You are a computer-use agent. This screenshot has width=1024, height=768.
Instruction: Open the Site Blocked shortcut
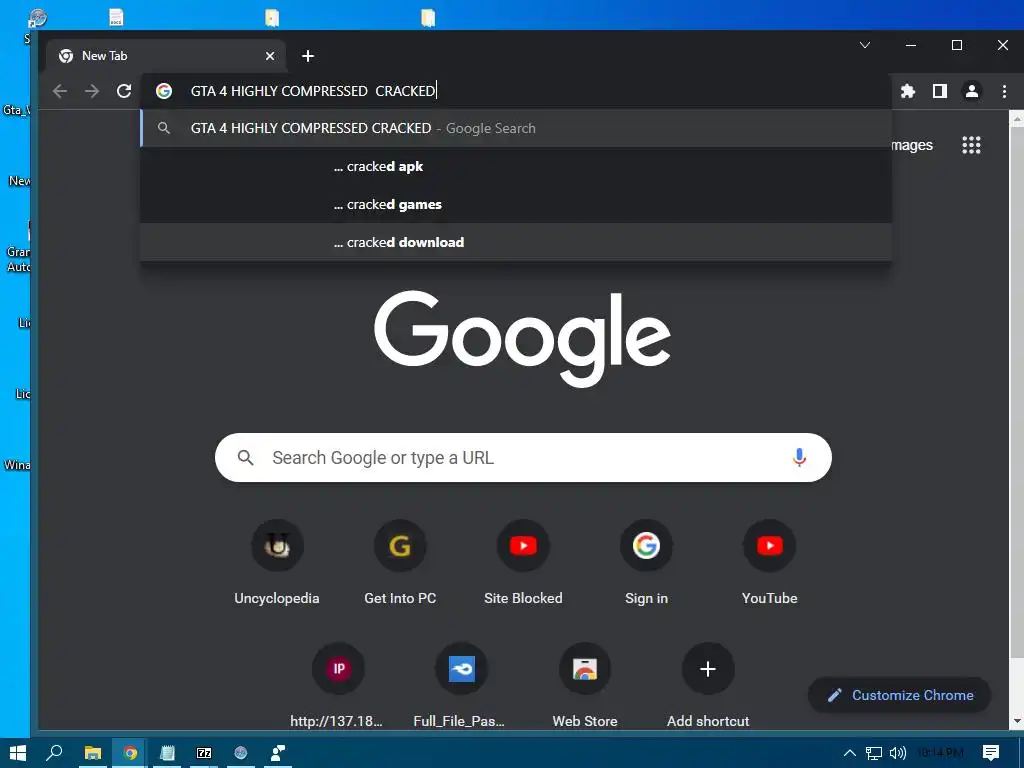click(x=523, y=563)
